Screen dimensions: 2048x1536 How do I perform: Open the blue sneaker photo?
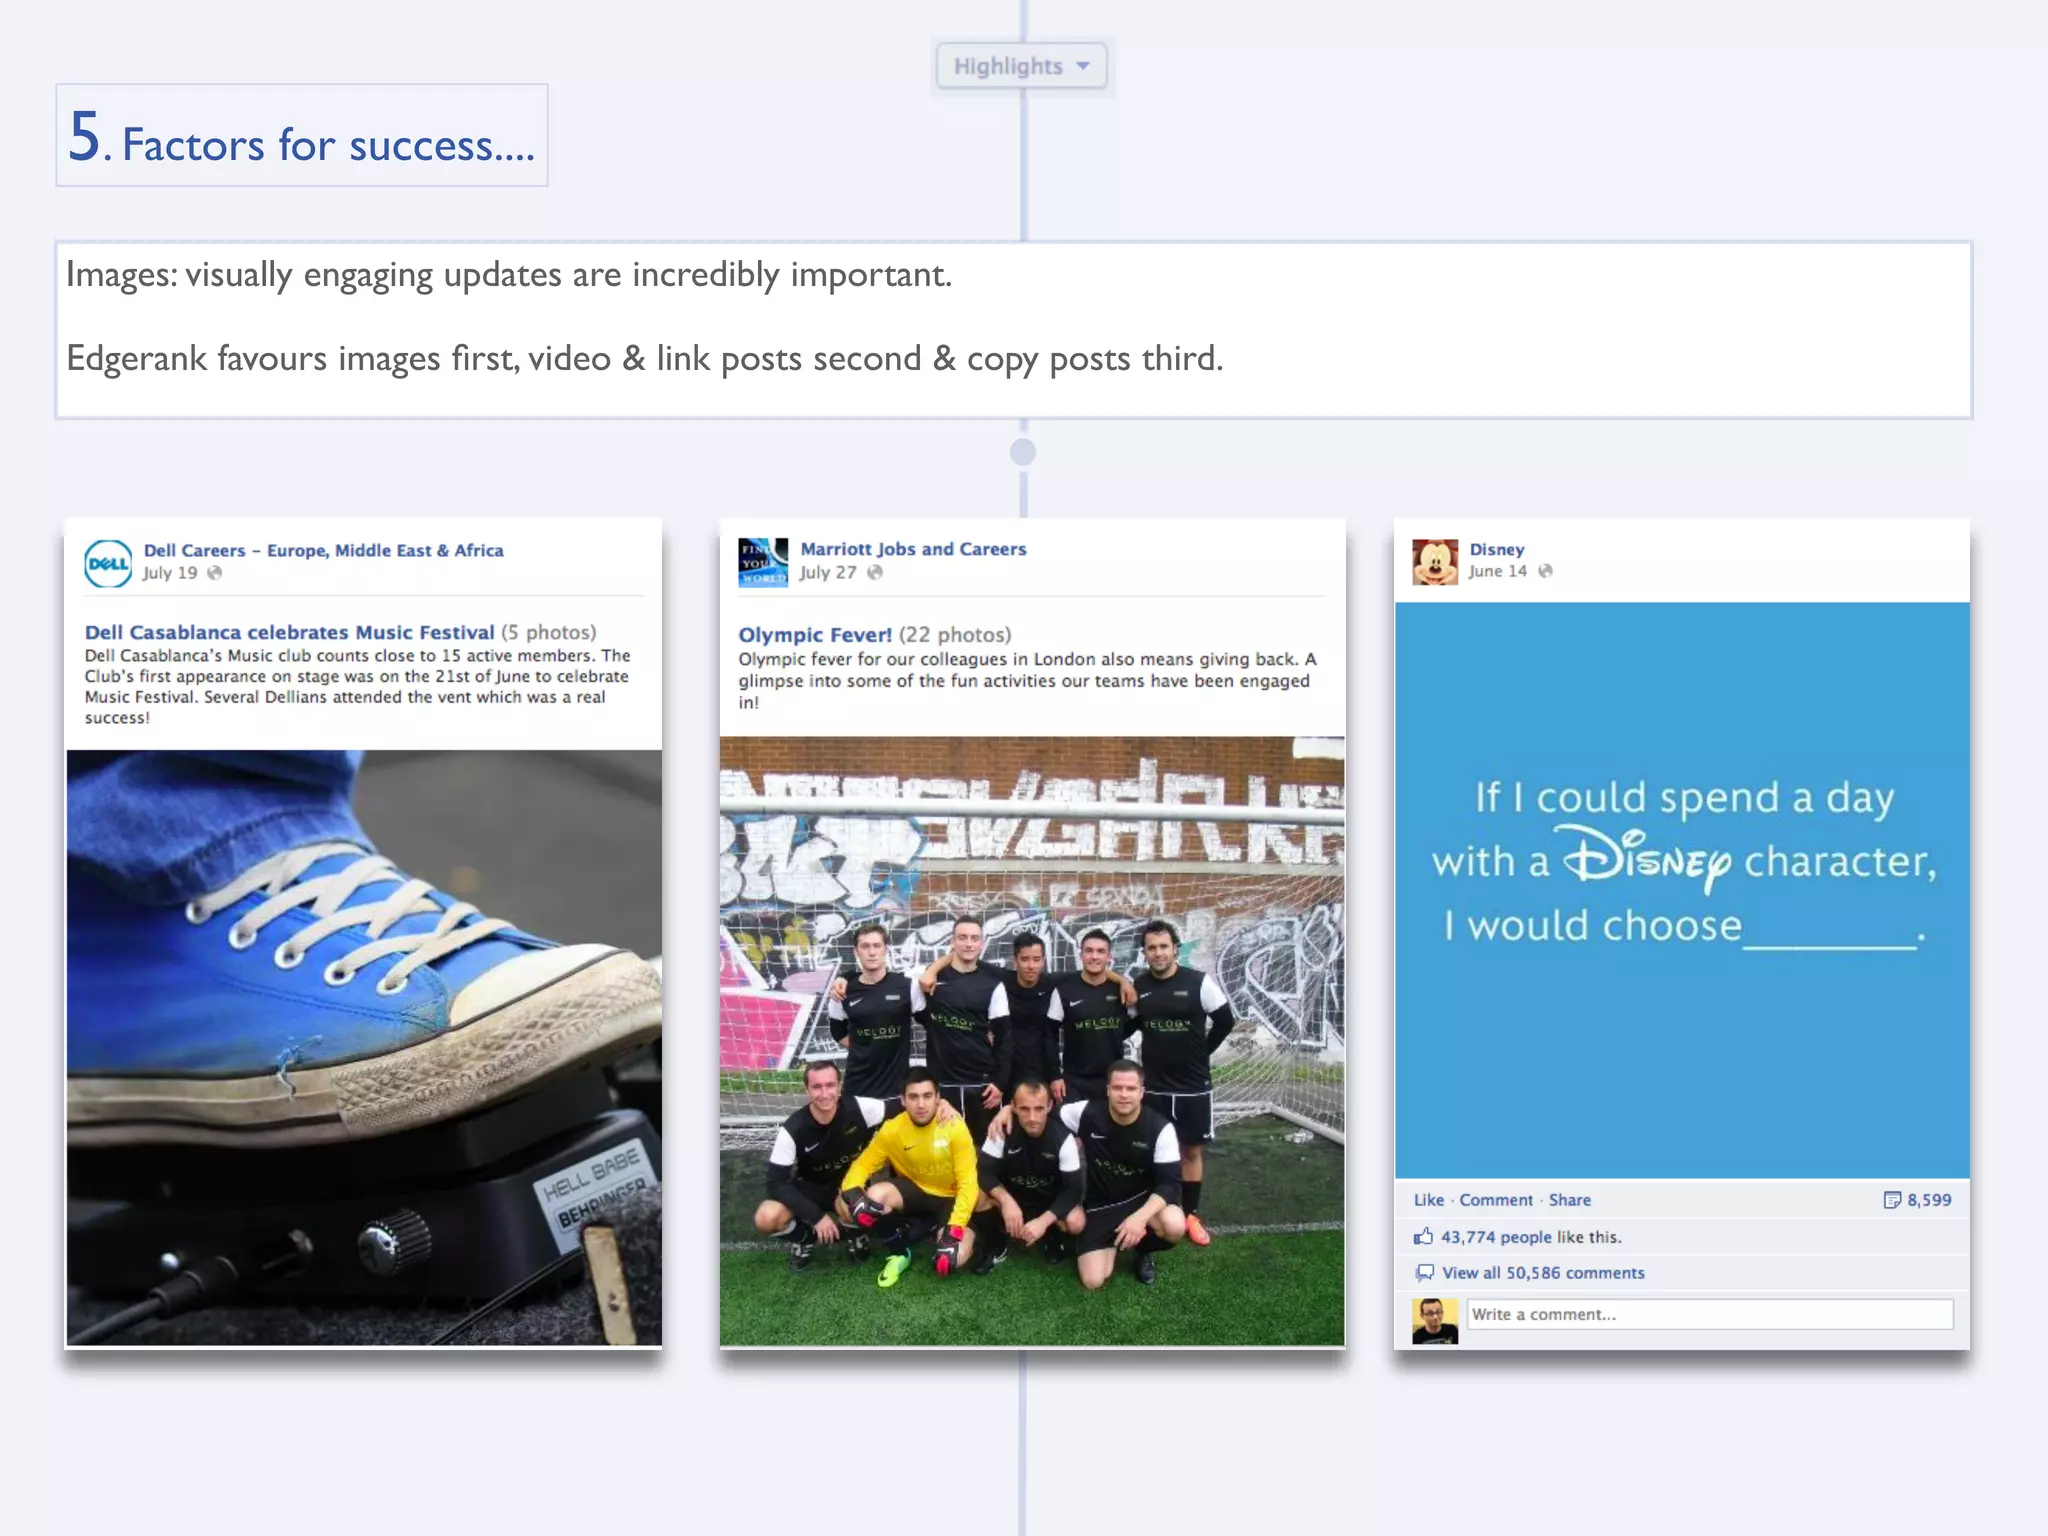[364, 1047]
